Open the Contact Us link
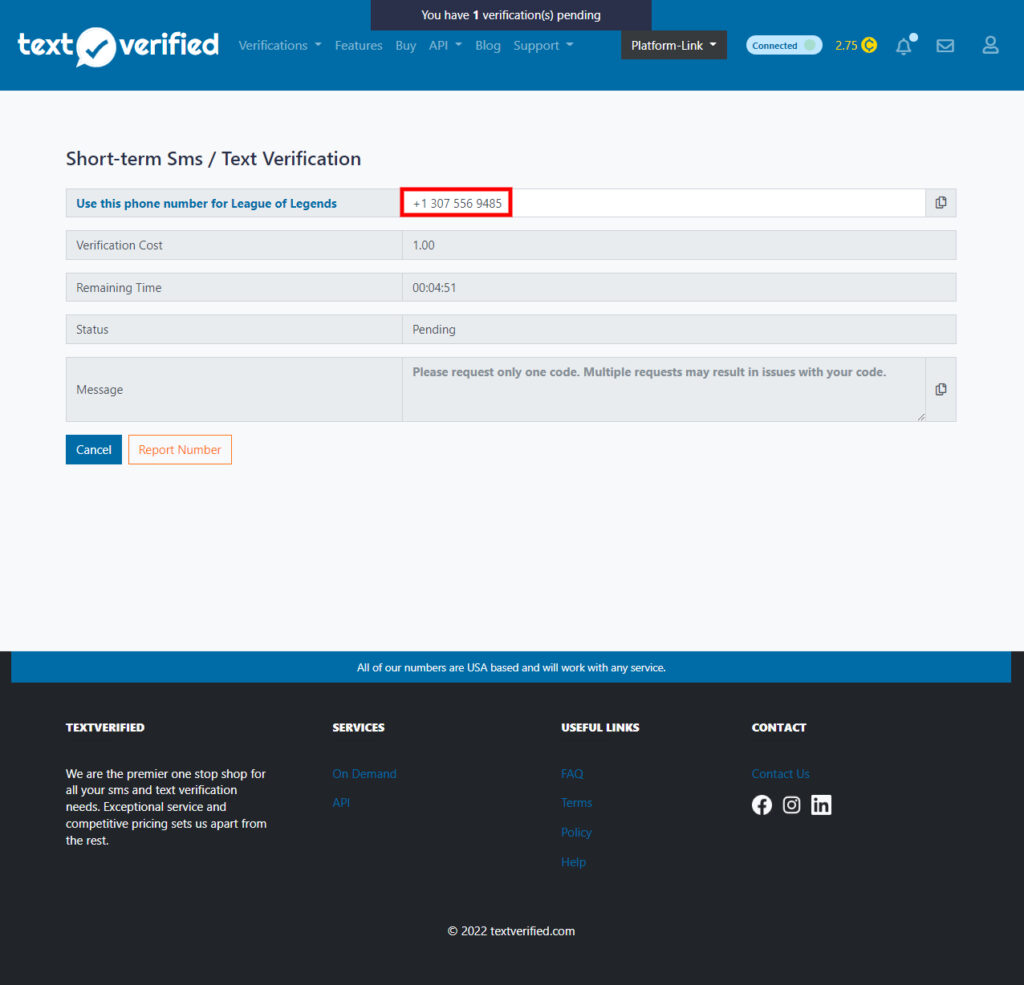The width and height of the screenshot is (1024, 985). pyautogui.click(x=780, y=773)
